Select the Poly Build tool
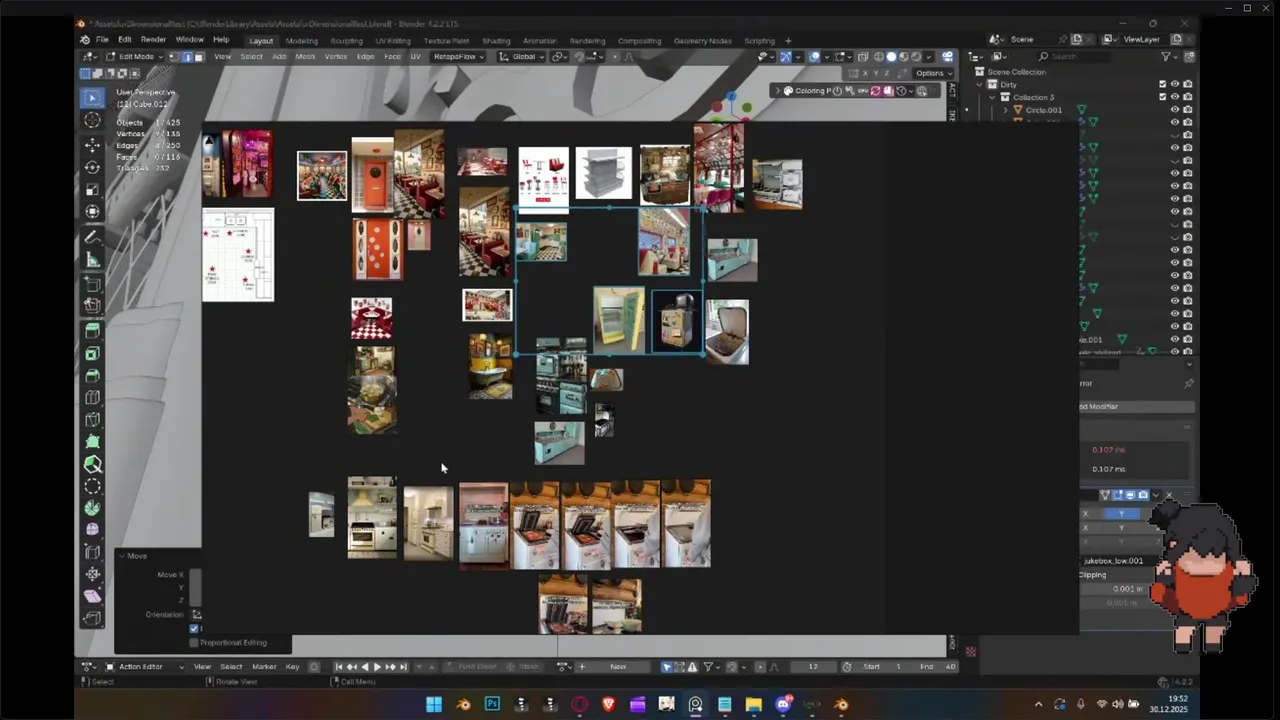This screenshot has width=1280, height=720. pos(92,442)
